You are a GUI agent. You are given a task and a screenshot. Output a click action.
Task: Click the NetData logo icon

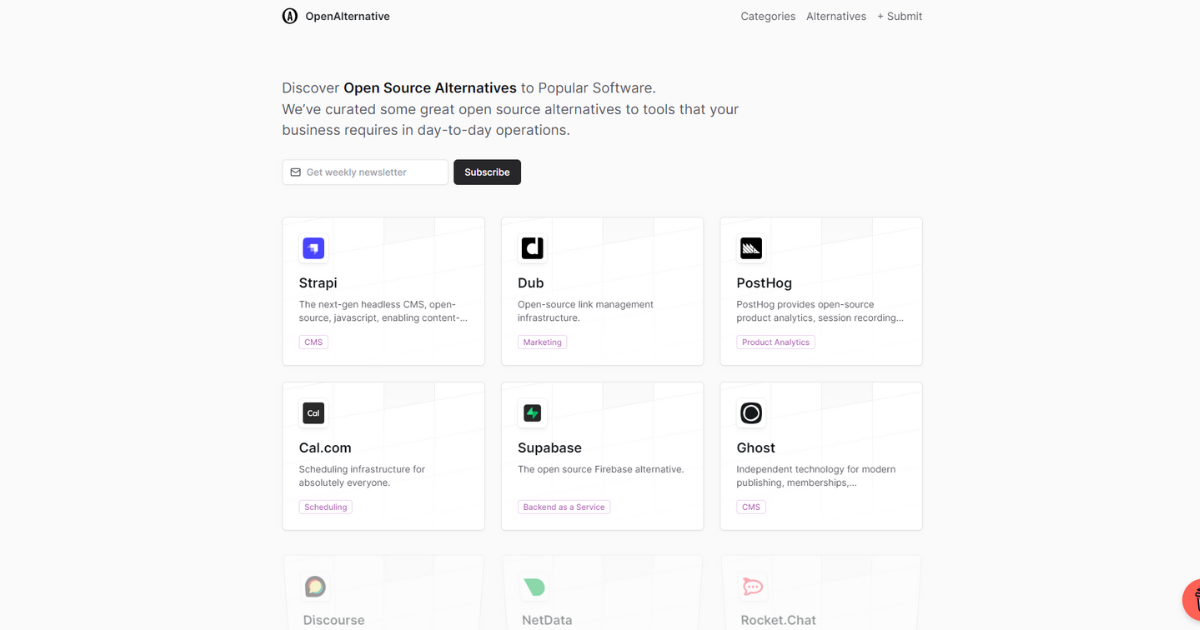click(x=532, y=587)
